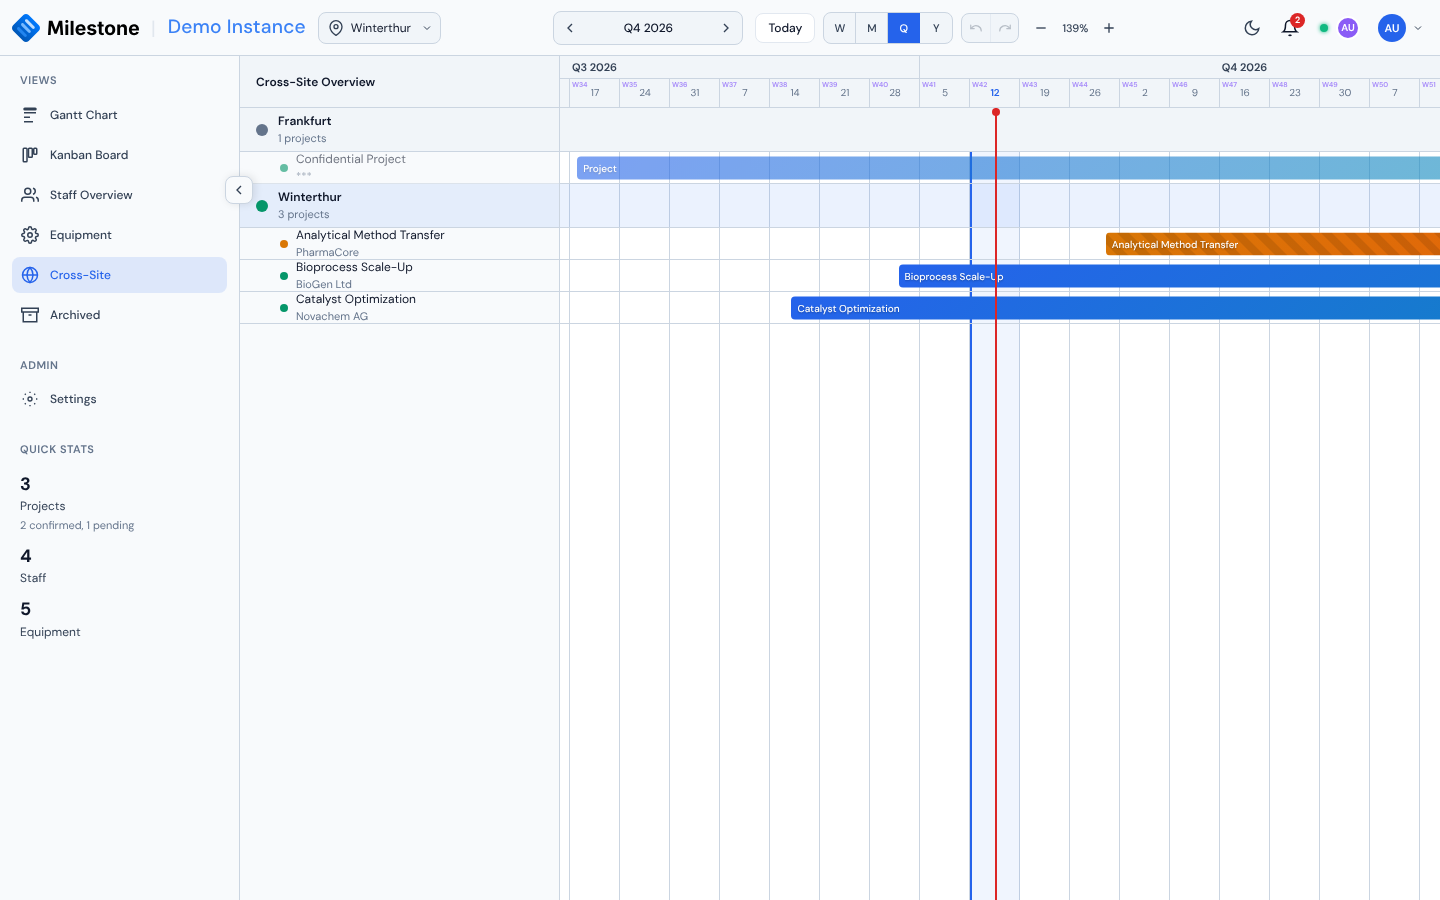Click the 139% zoom level
Viewport: 1440px width, 900px height.
[1075, 28]
